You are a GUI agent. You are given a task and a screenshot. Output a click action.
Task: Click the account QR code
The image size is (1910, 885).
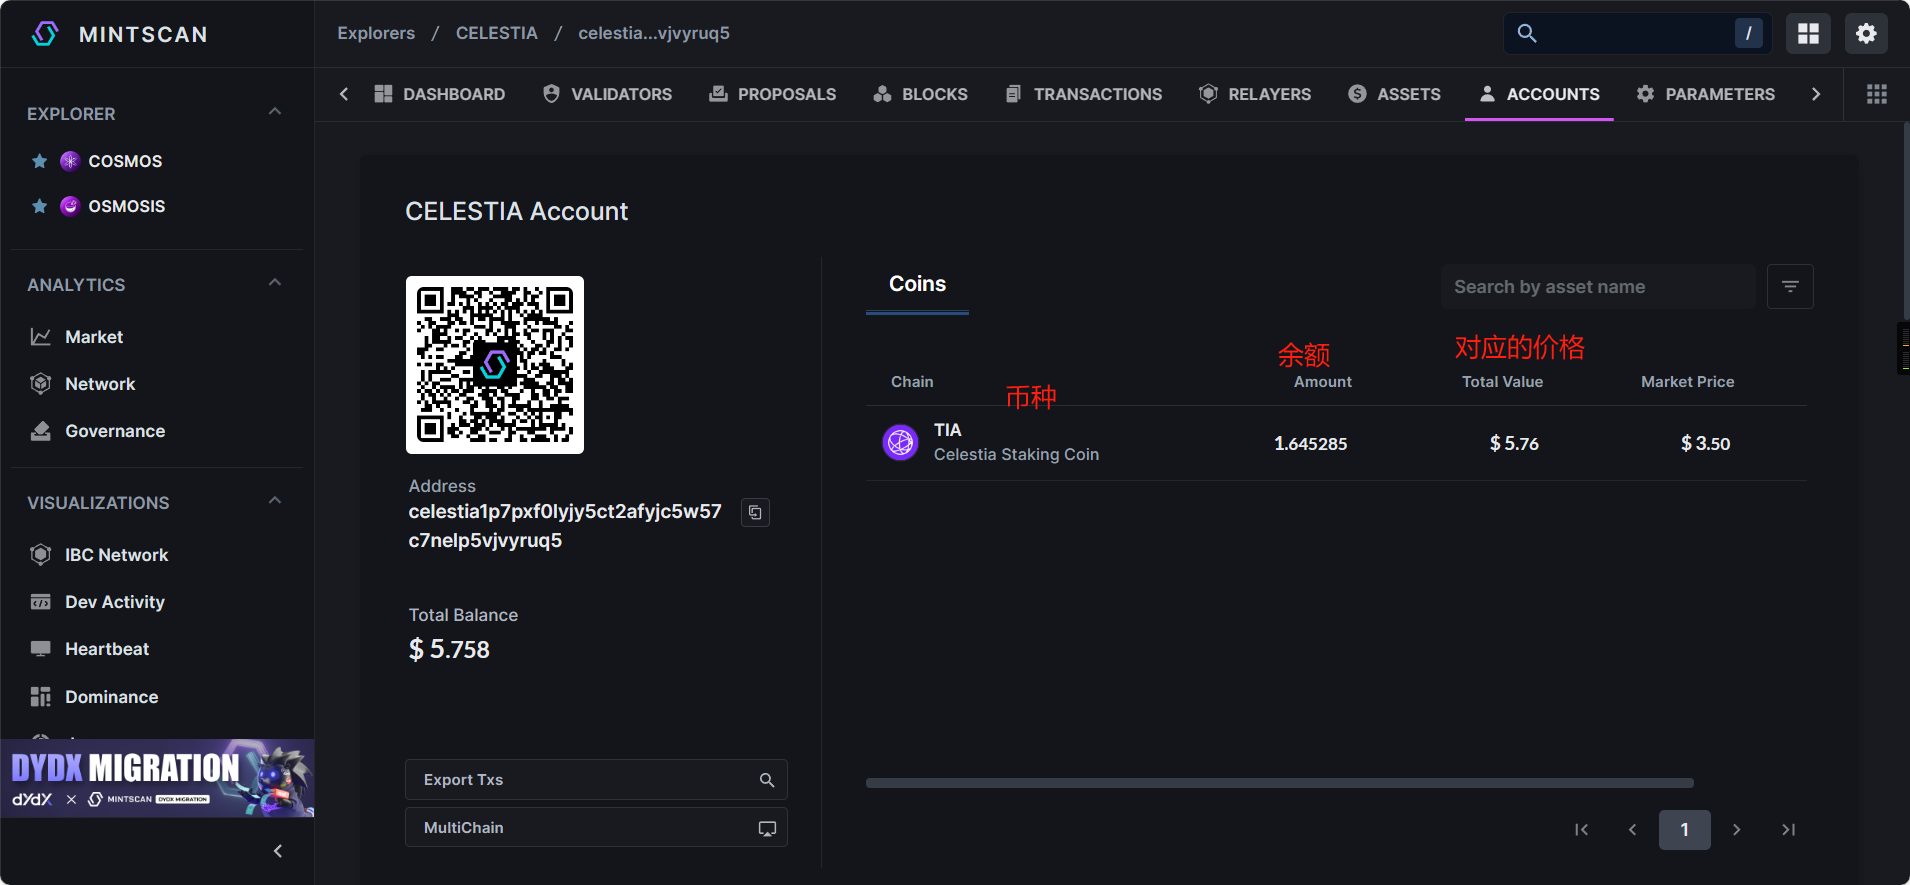[x=495, y=365]
